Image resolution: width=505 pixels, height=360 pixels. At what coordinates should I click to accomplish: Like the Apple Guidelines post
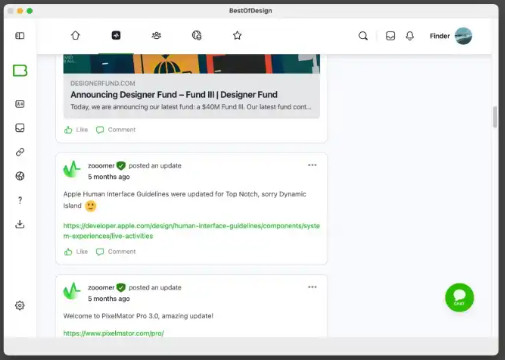76,252
